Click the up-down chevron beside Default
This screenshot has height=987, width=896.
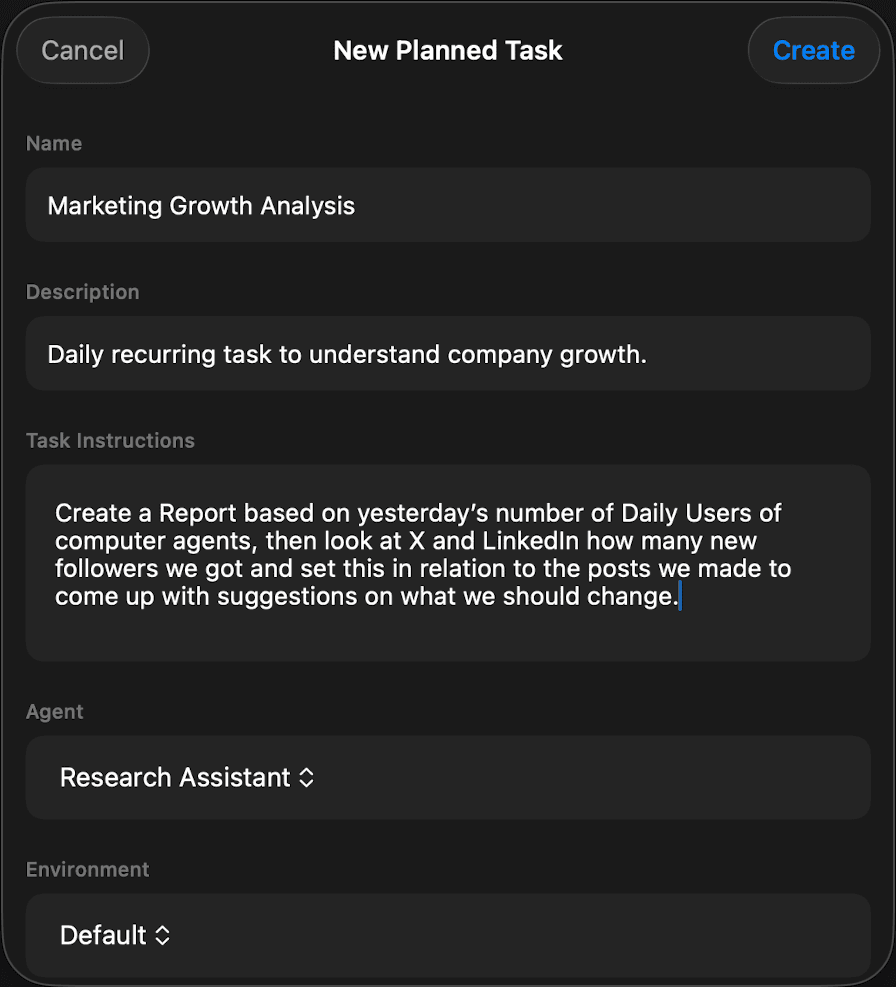[x=162, y=935]
